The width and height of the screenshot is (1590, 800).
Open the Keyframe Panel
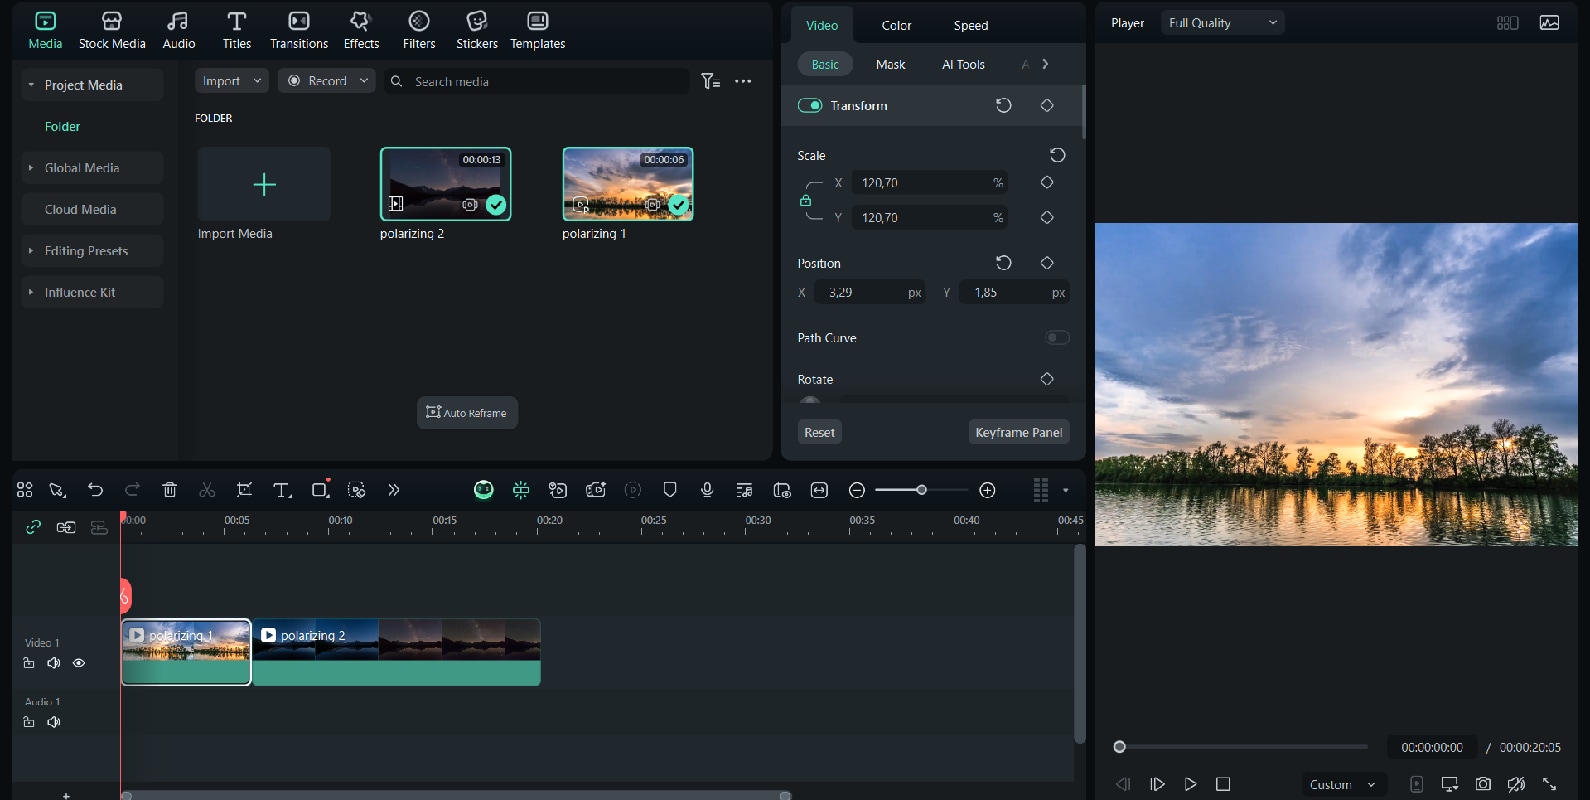pos(1019,432)
